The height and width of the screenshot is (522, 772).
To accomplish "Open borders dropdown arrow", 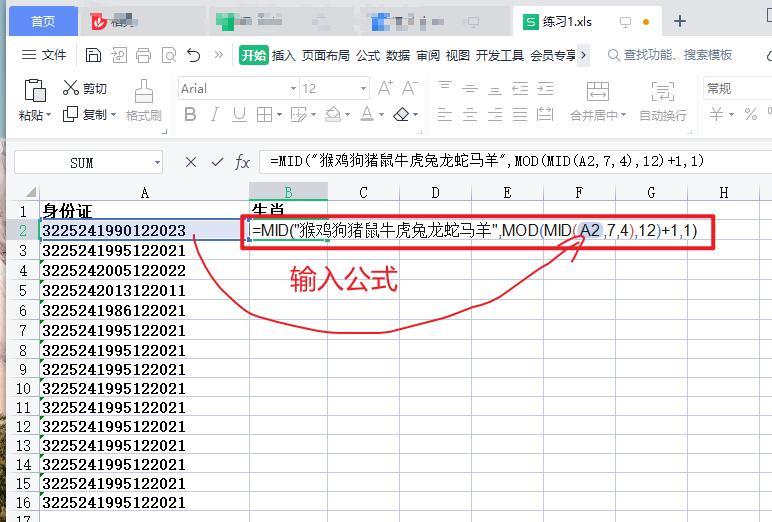I will click(279, 115).
